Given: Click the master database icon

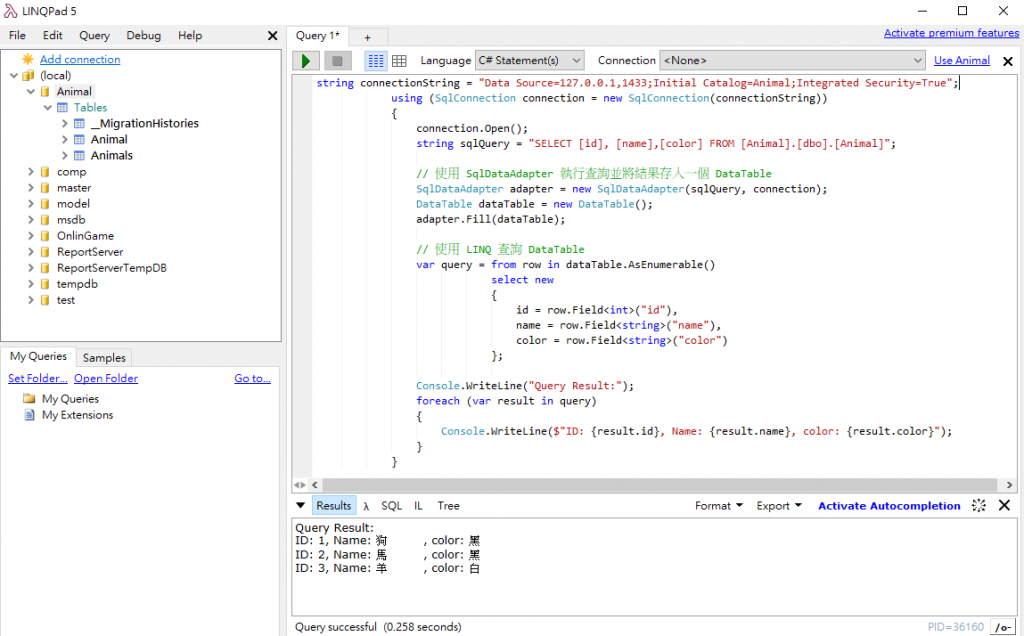Looking at the screenshot, I should pyautogui.click(x=45, y=188).
